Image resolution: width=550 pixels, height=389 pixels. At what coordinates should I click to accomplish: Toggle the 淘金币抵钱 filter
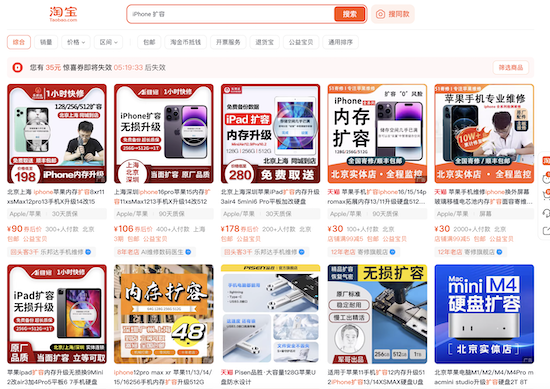coord(186,42)
